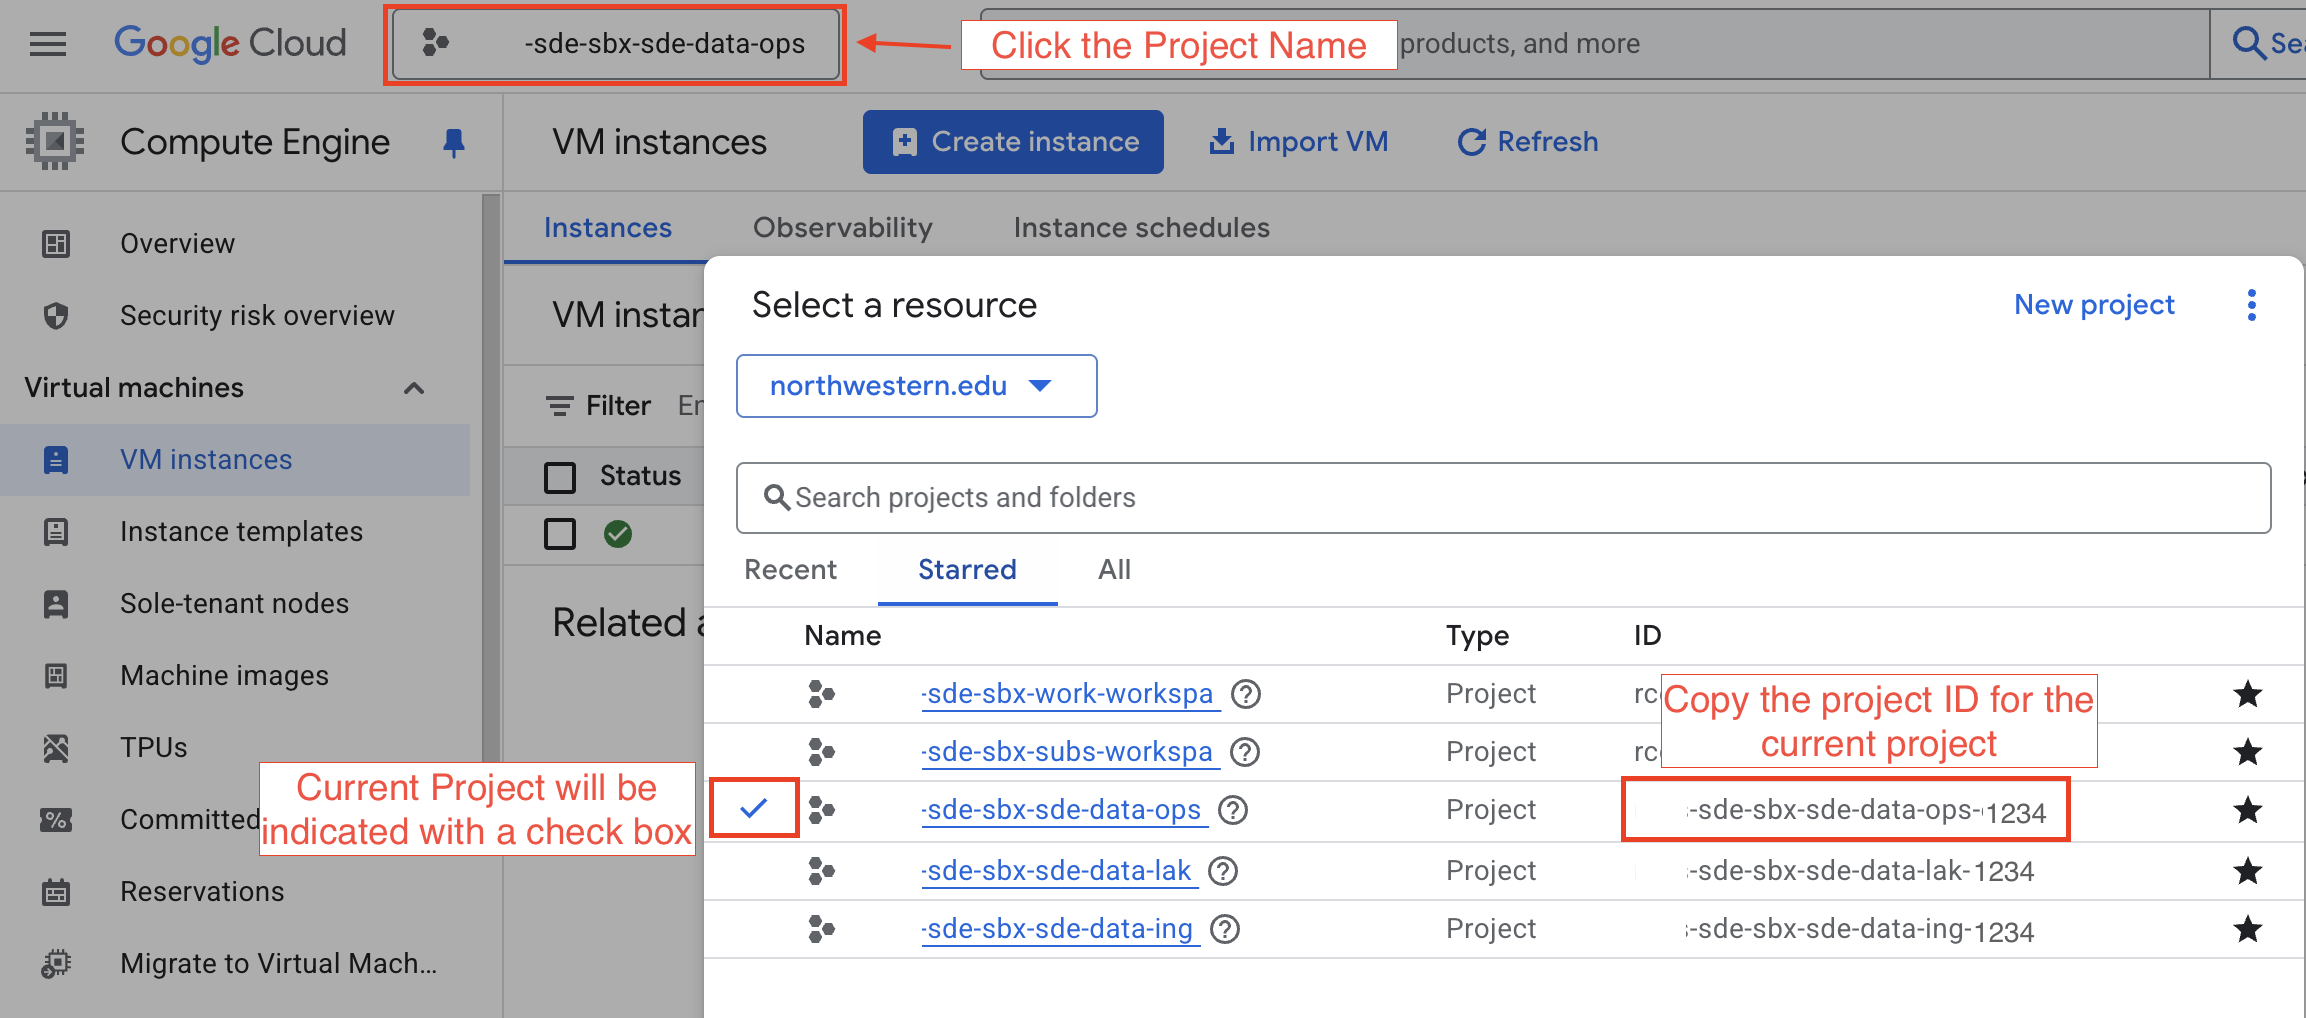Screen dimensions: 2306x1018
Task: Click the Create instance button
Action: (1013, 142)
